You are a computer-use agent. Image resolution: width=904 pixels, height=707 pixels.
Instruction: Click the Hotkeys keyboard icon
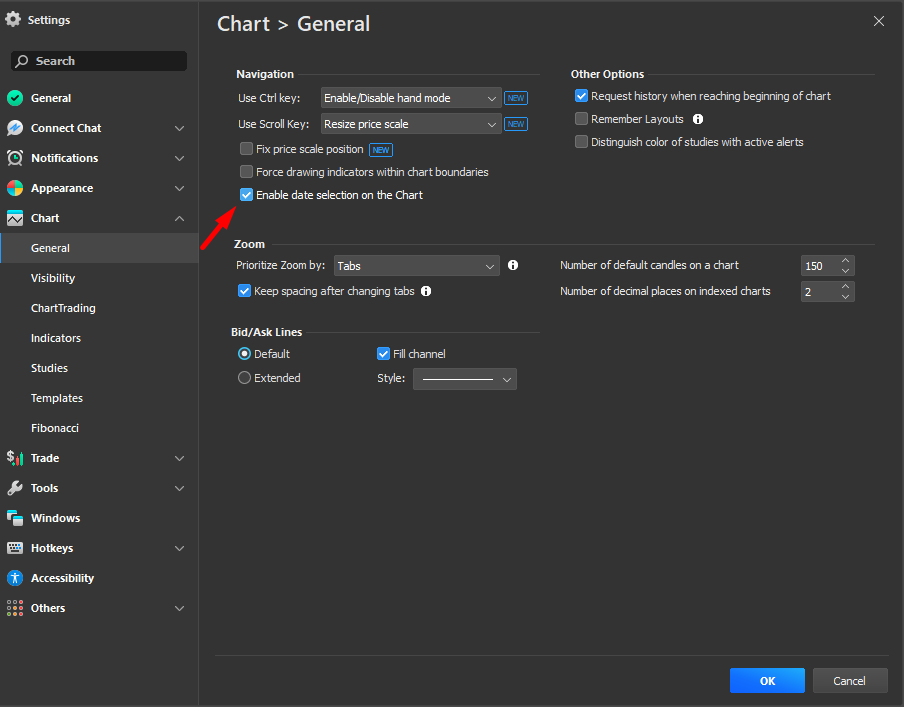tap(15, 548)
